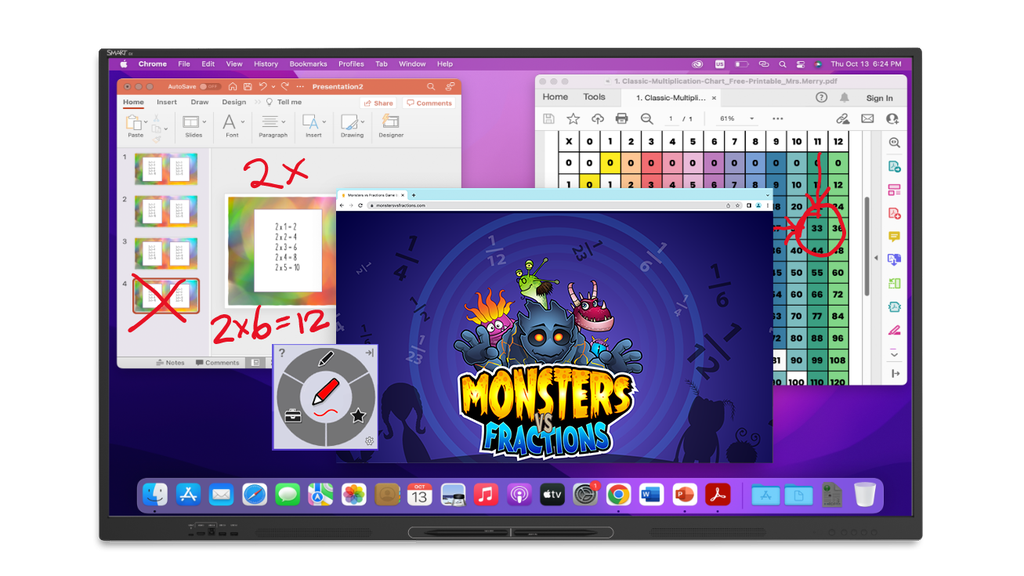Viewport: 1024px width, 576px height.
Task: Open the Bookmarks menu in menu bar
Action: [308, 64]
